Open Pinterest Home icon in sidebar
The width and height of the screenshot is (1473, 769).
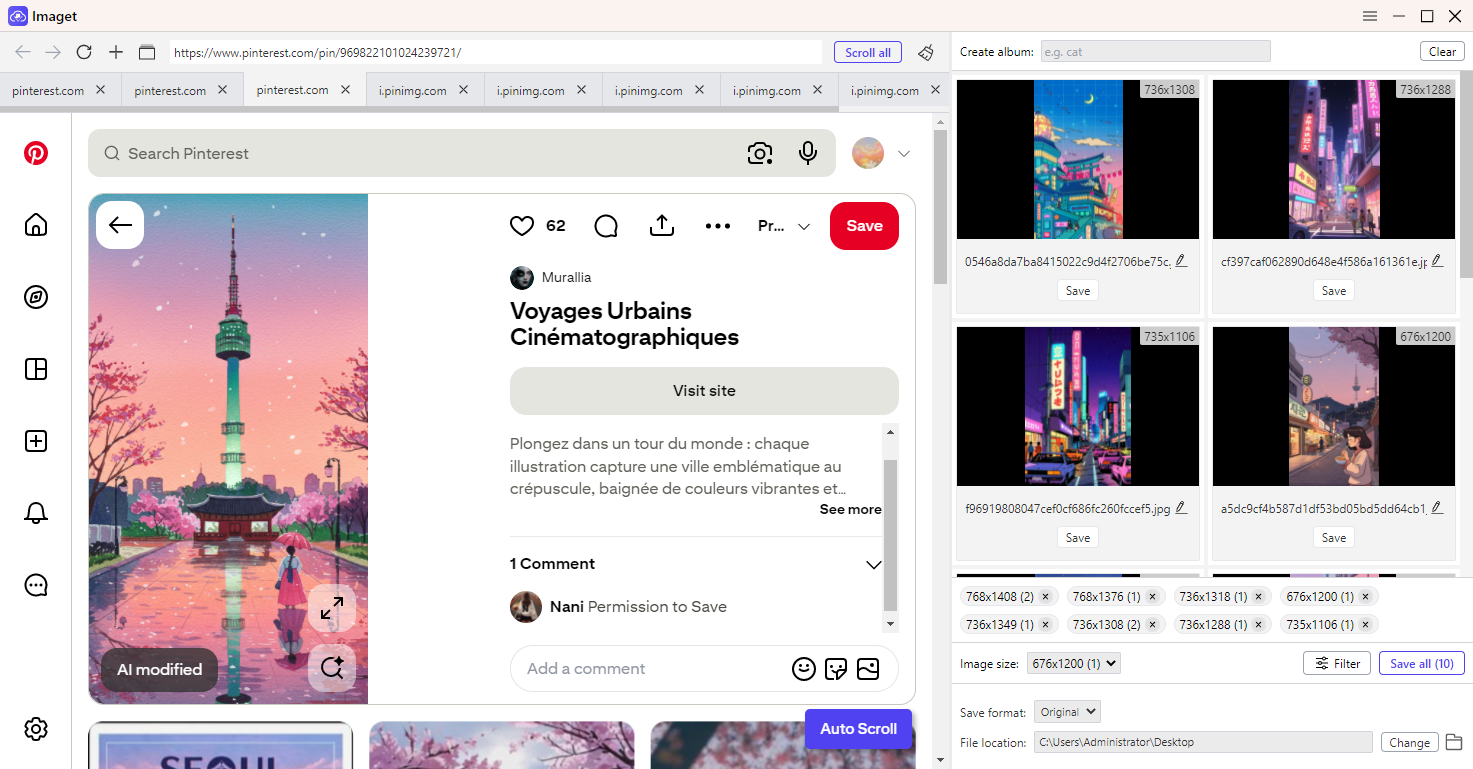(x=36, y=225)
